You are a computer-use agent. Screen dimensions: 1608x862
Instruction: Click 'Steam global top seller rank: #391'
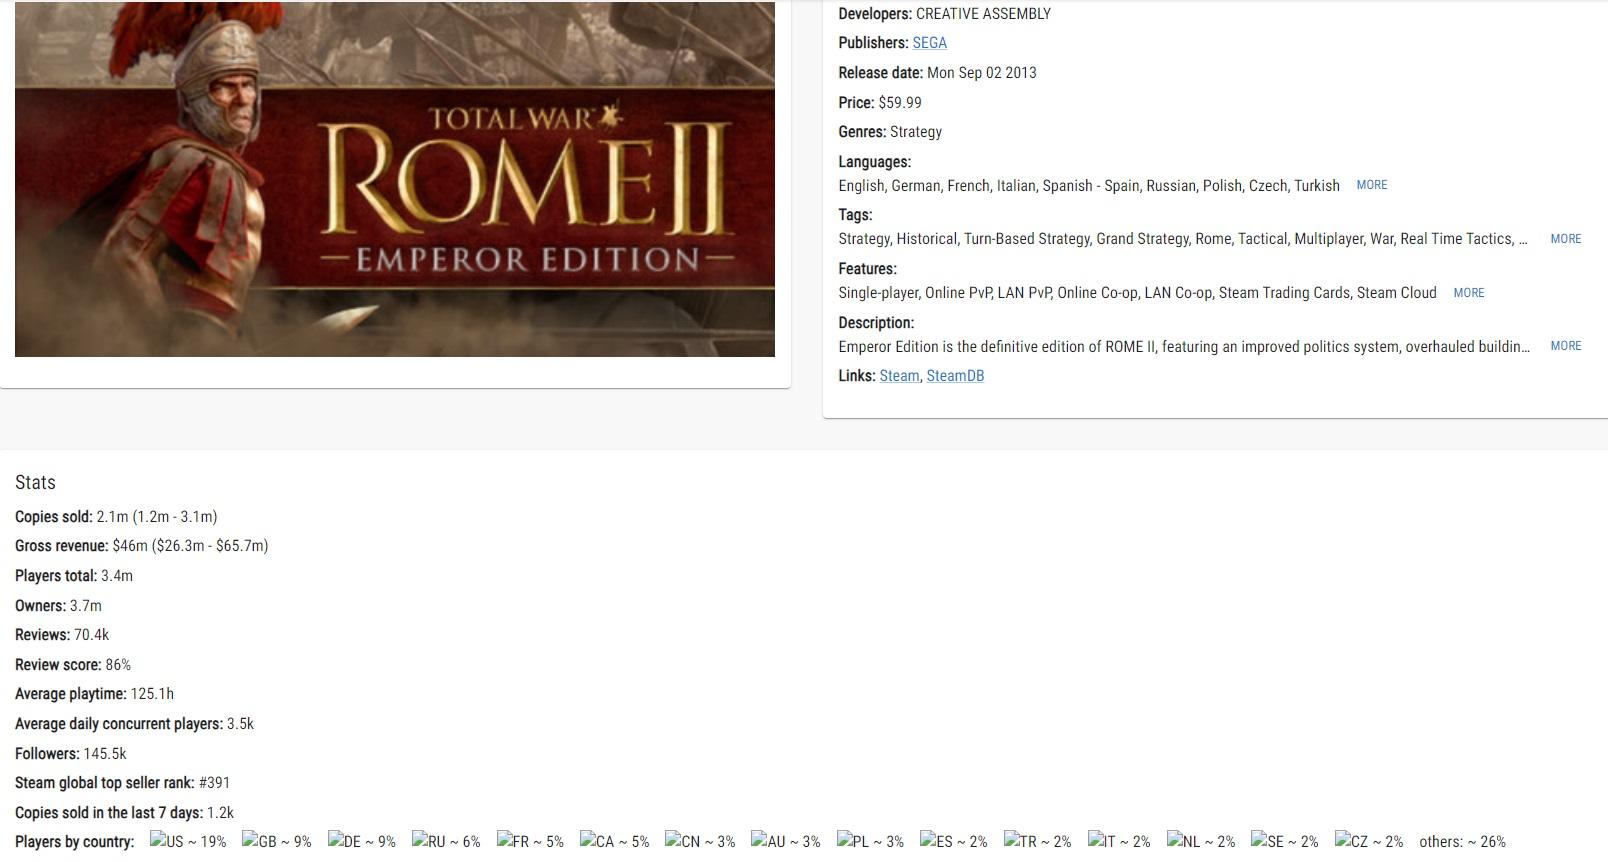tap(122, 783)
